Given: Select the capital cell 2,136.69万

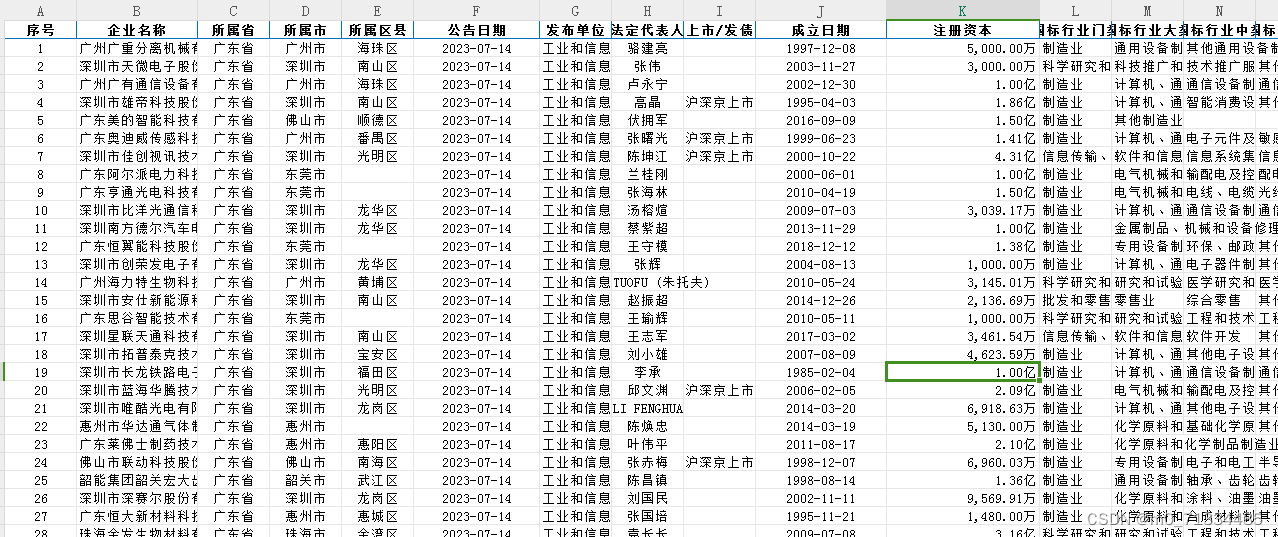Looking at the screenshot, I should pos(962,300).
